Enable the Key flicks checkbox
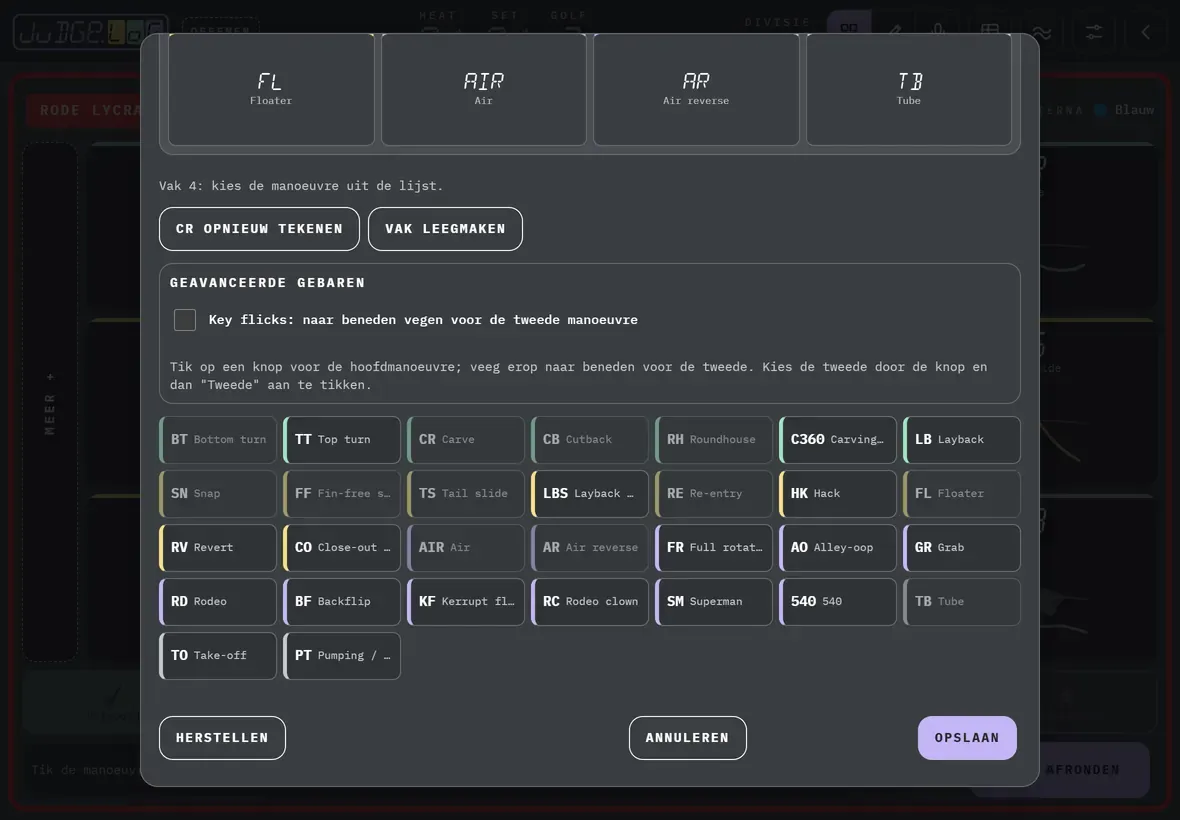Image resolution: width=1180 pixels, height=820 pixels. [x=184, y=320]
